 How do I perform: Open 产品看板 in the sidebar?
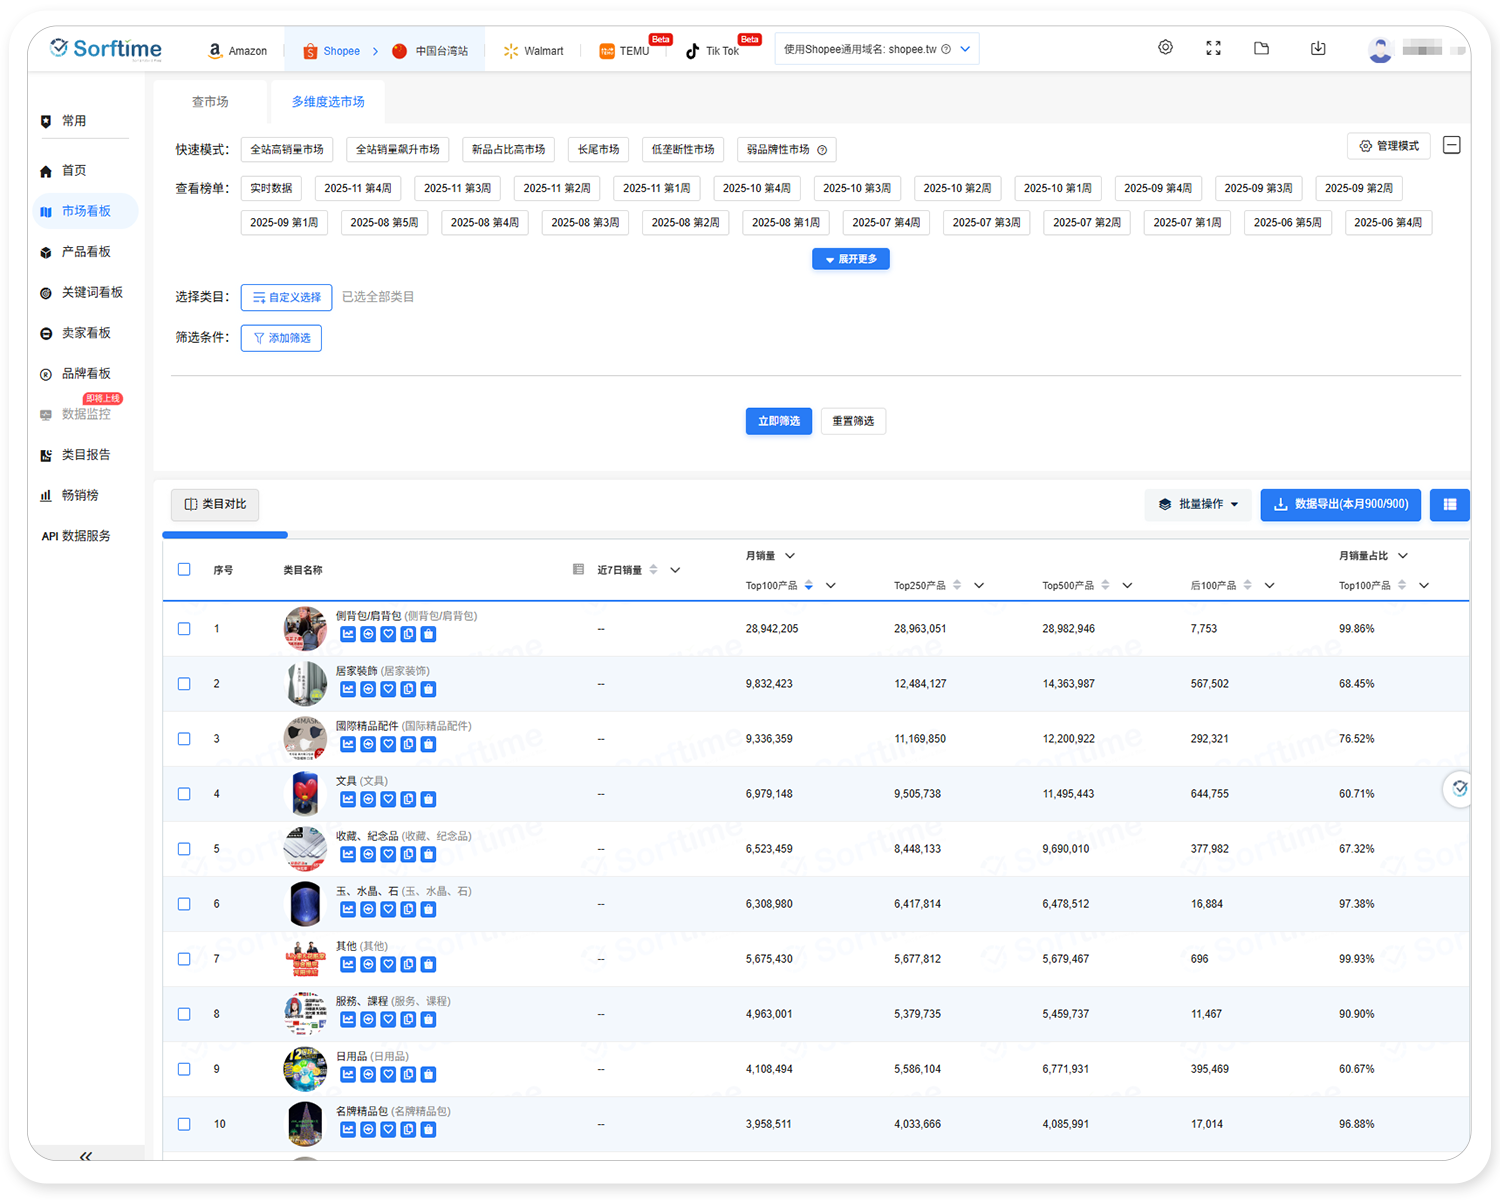(x=86, y=252)
